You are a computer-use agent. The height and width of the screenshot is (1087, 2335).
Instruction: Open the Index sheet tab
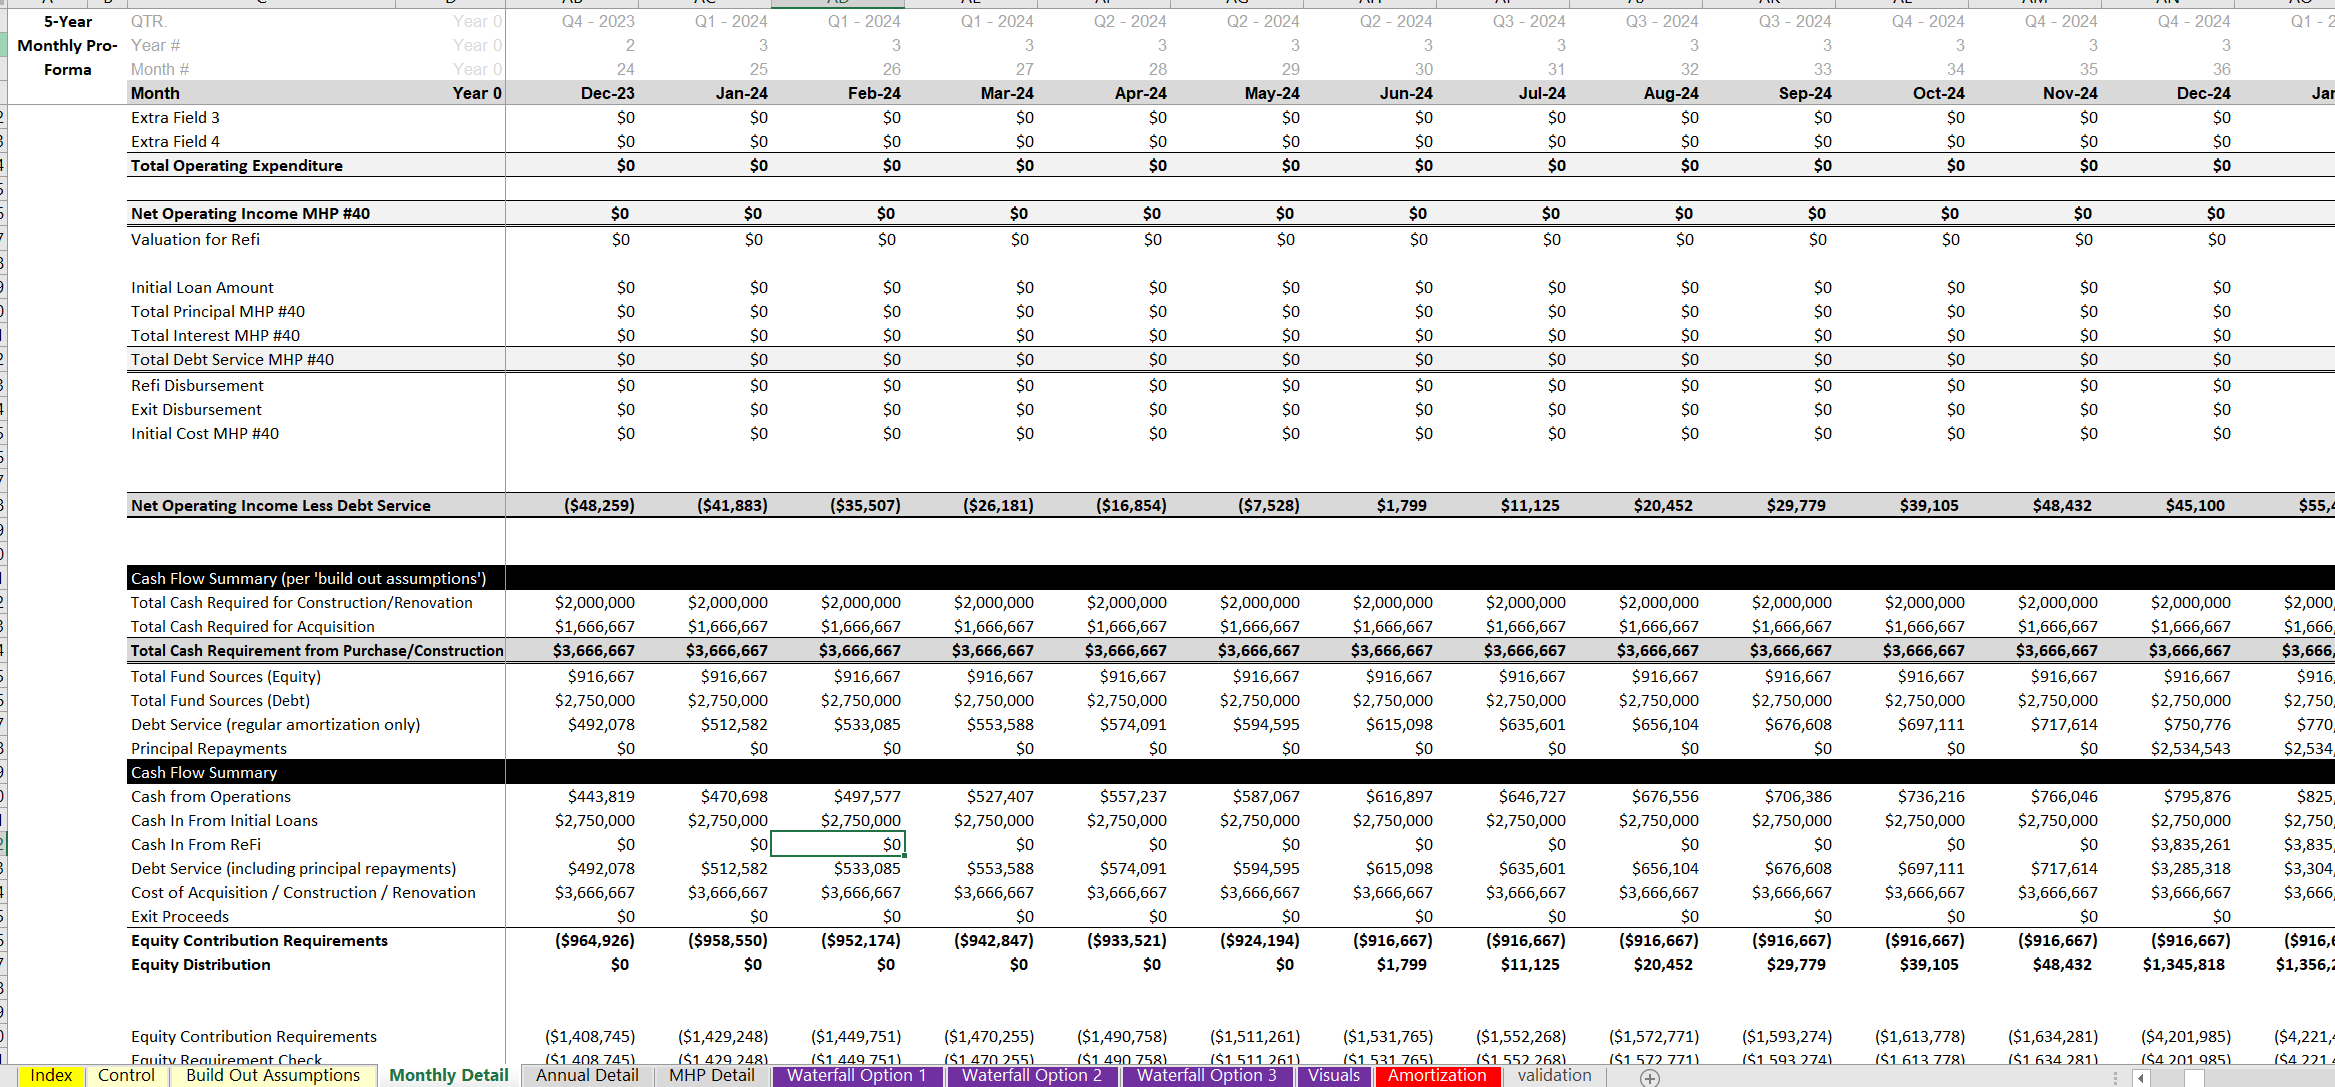pyautogui.click(x=51, y=1075)
